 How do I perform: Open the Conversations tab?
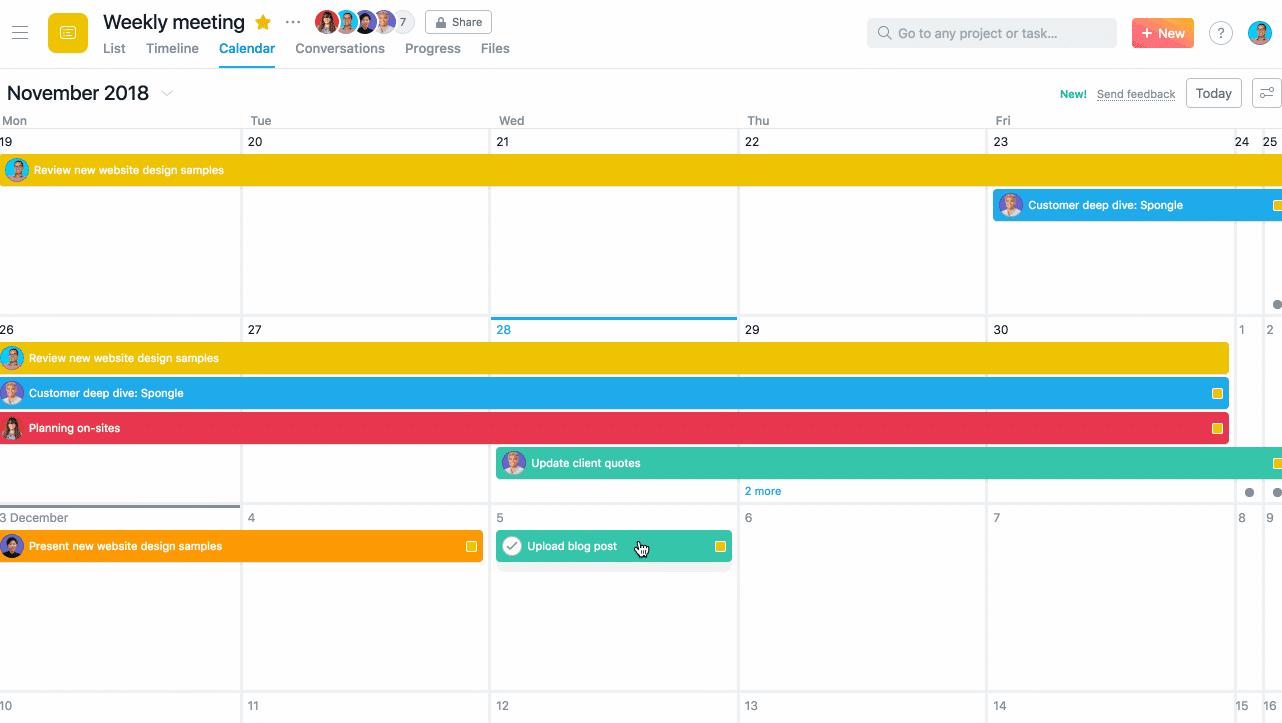point(340,48)
